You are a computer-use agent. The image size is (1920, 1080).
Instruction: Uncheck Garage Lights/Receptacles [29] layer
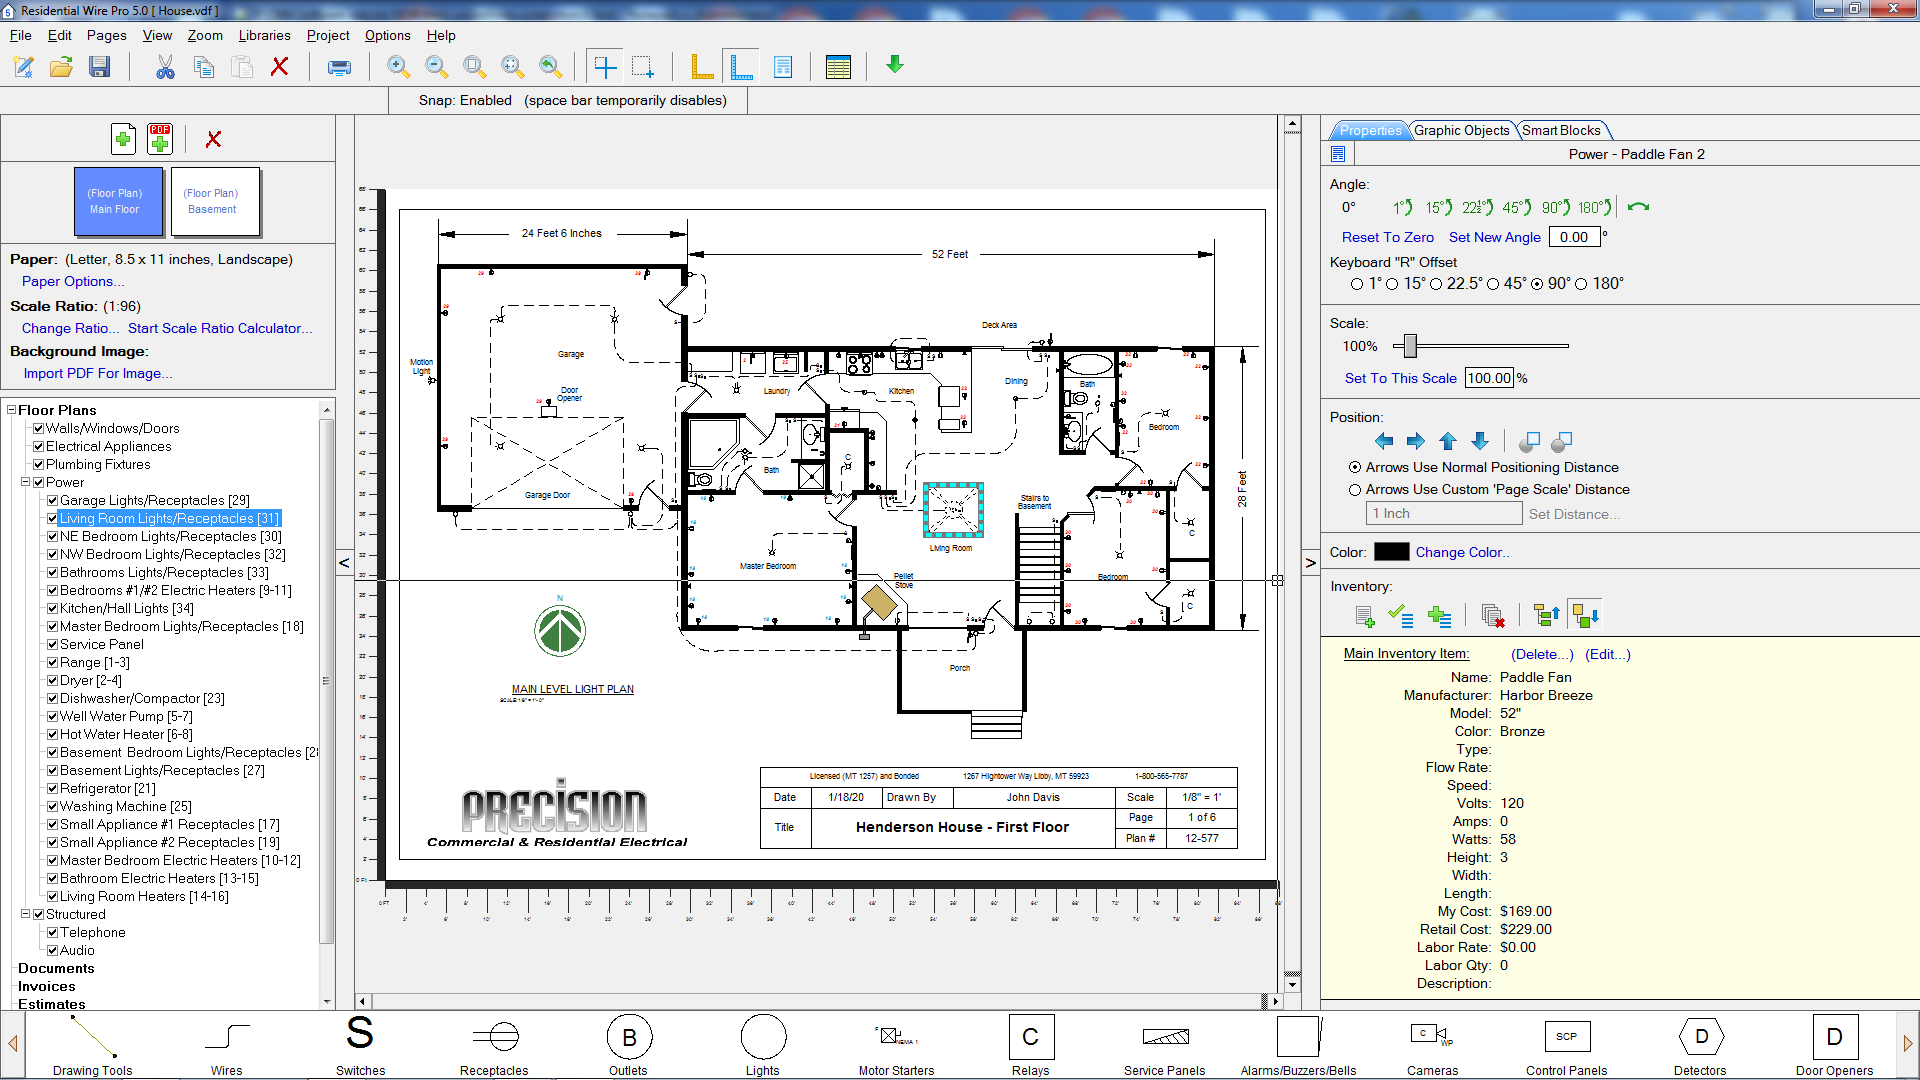coord(52,500)
